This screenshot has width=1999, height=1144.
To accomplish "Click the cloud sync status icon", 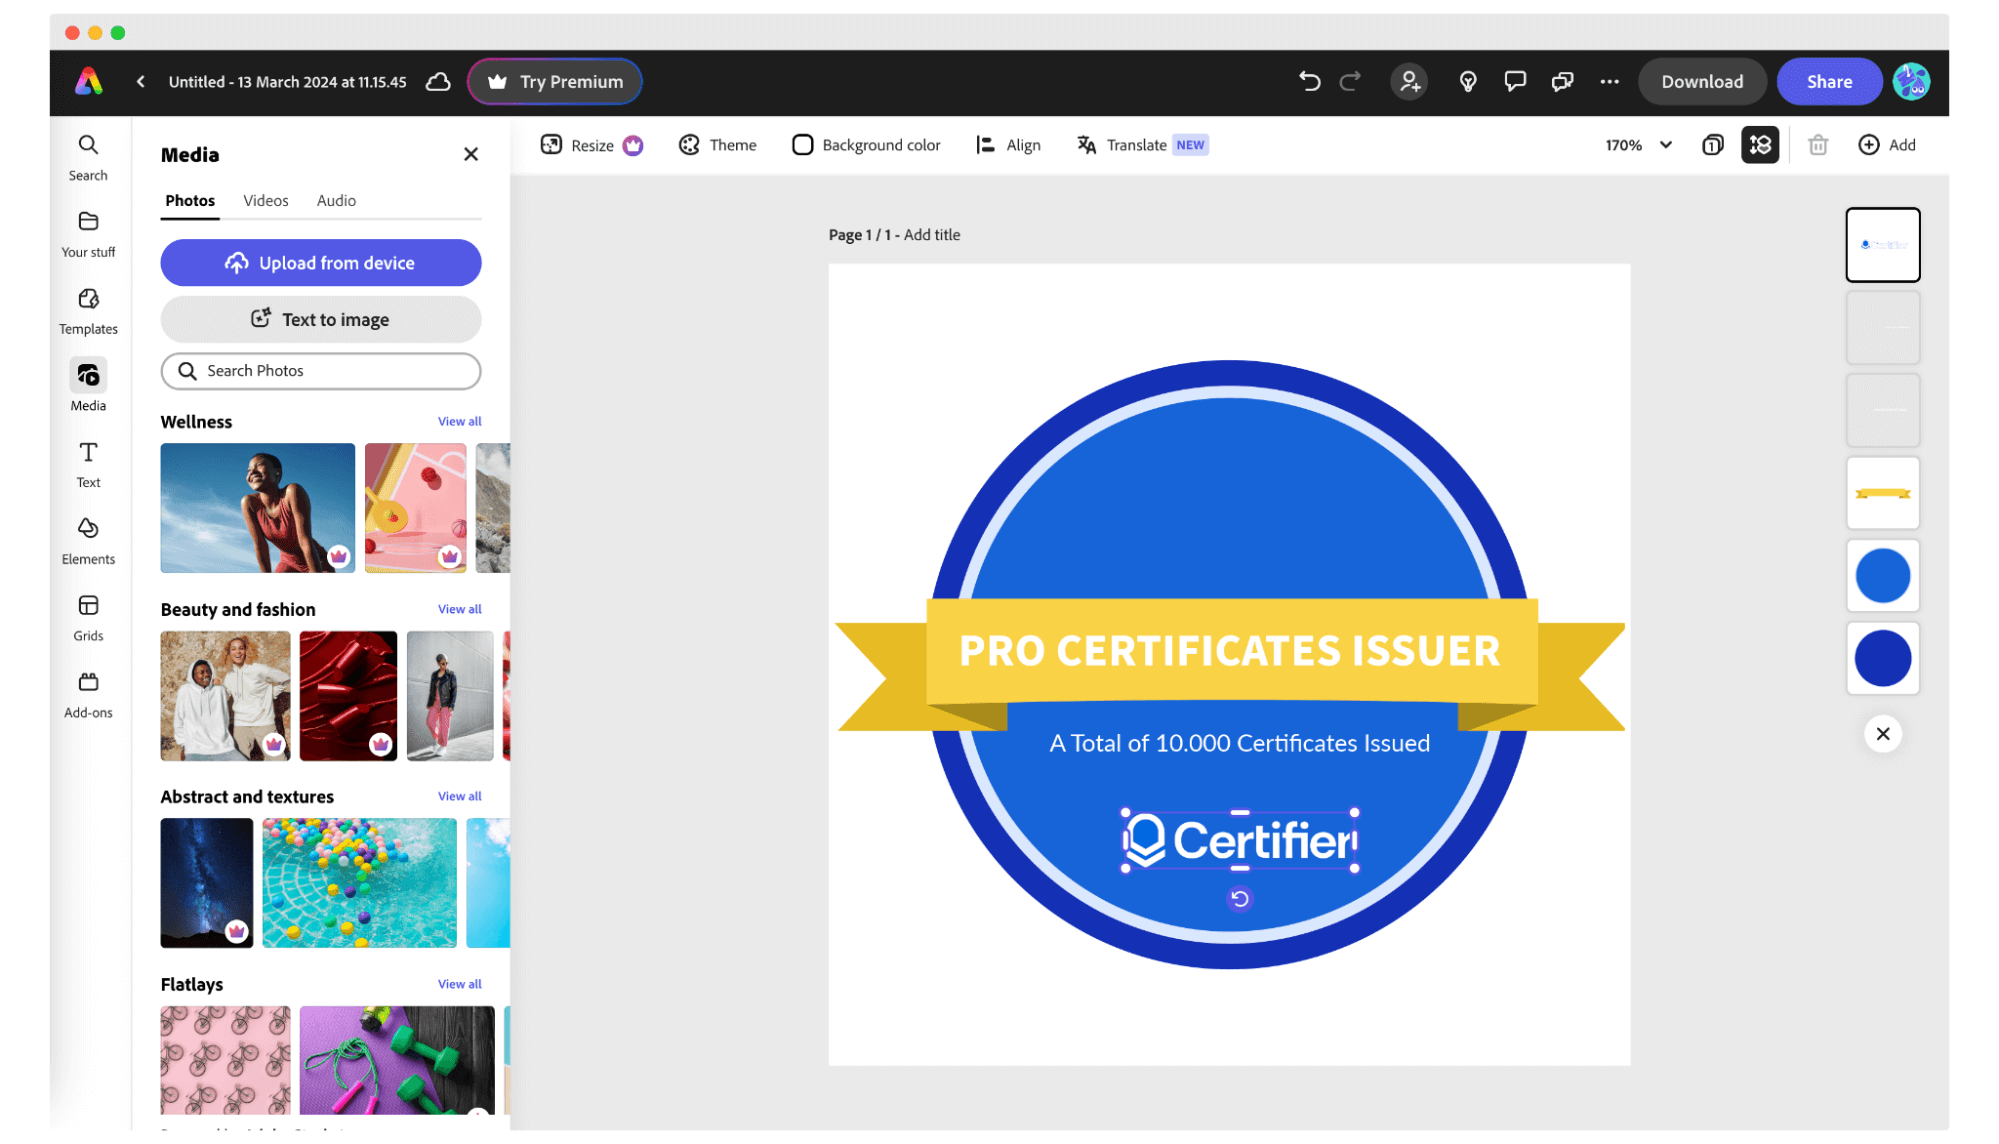I will coord(438,82).
